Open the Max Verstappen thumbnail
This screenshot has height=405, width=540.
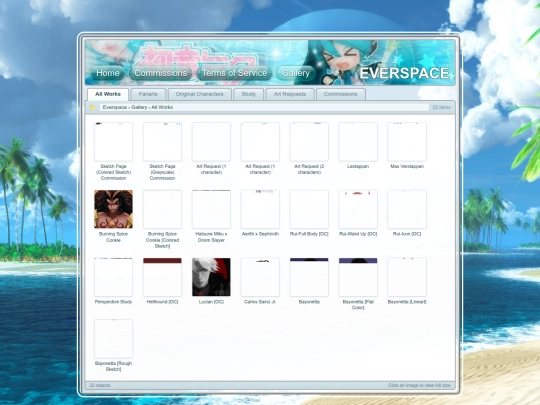point(407,142)
